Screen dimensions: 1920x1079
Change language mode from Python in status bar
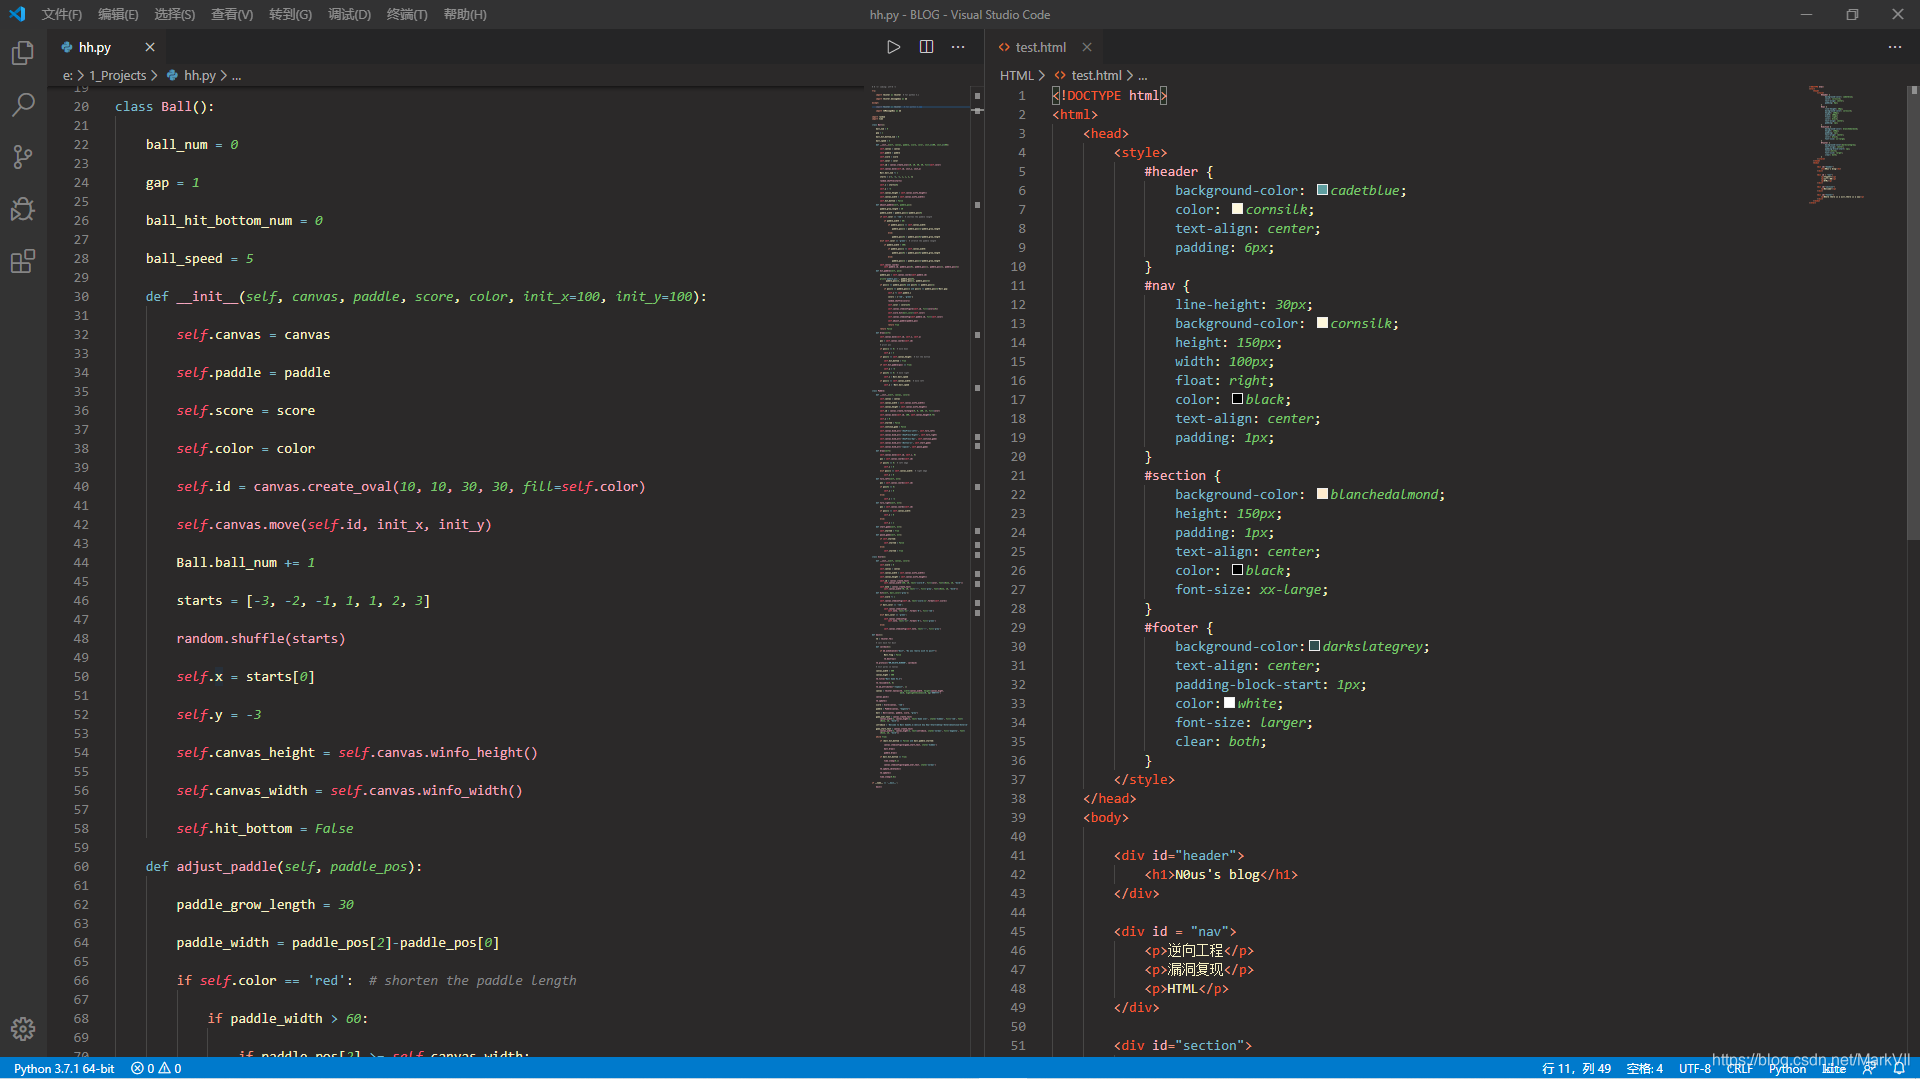pos(1787,1068)
